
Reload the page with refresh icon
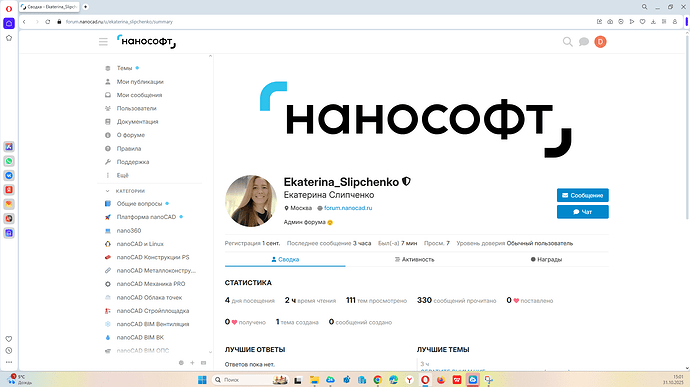48,22
